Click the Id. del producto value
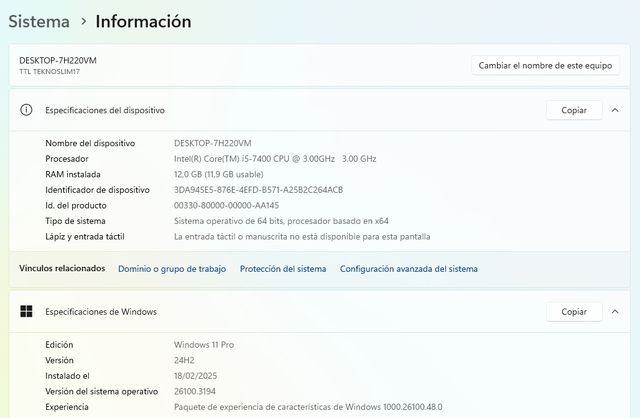This screenshot has height=418, width=640. (226, 205)
